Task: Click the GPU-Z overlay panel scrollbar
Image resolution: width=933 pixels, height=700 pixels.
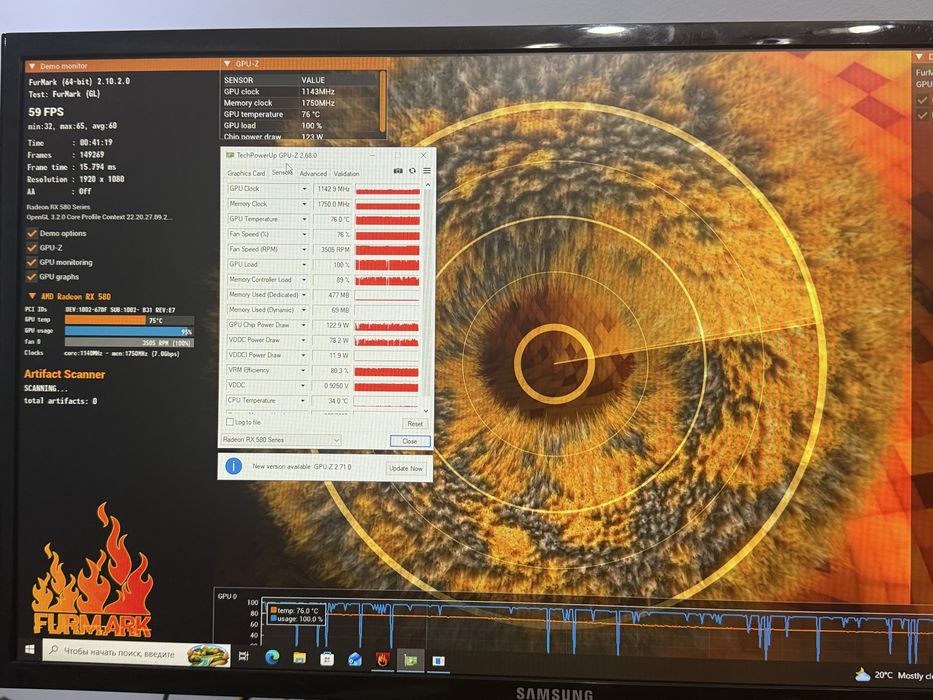Action: [x=383, y=101]
